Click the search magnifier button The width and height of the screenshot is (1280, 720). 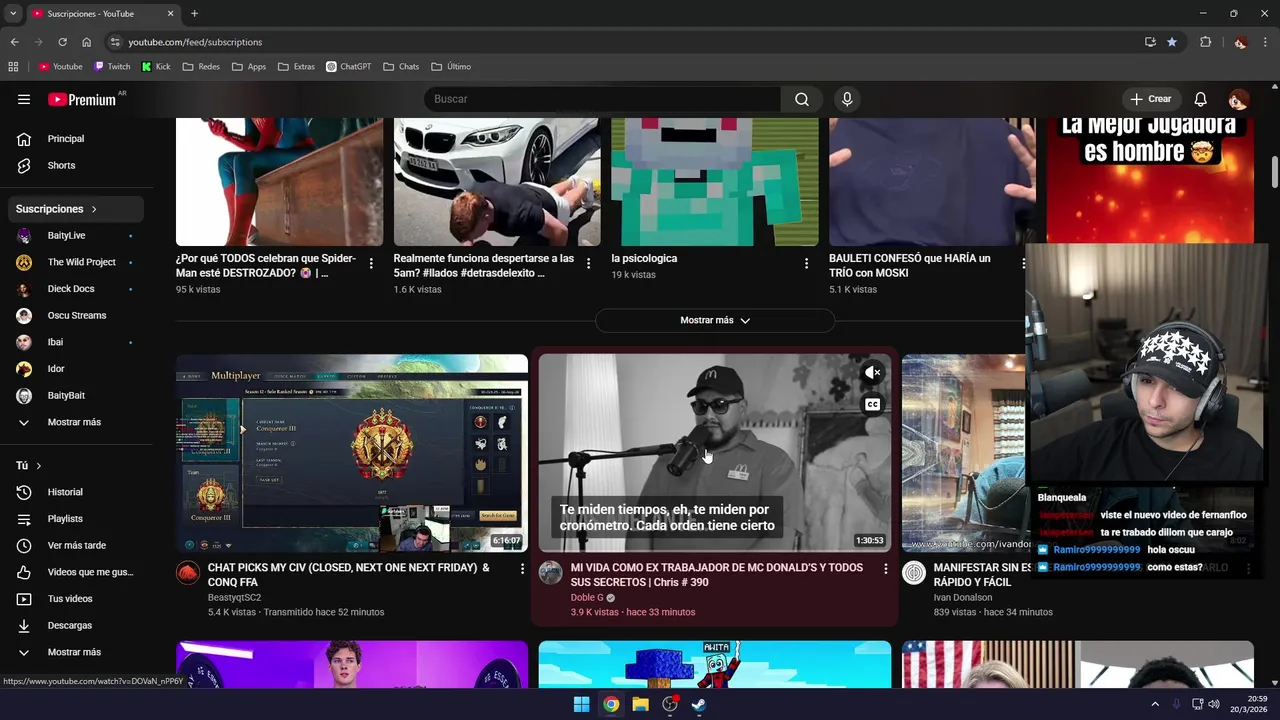(x=802, y=99)
